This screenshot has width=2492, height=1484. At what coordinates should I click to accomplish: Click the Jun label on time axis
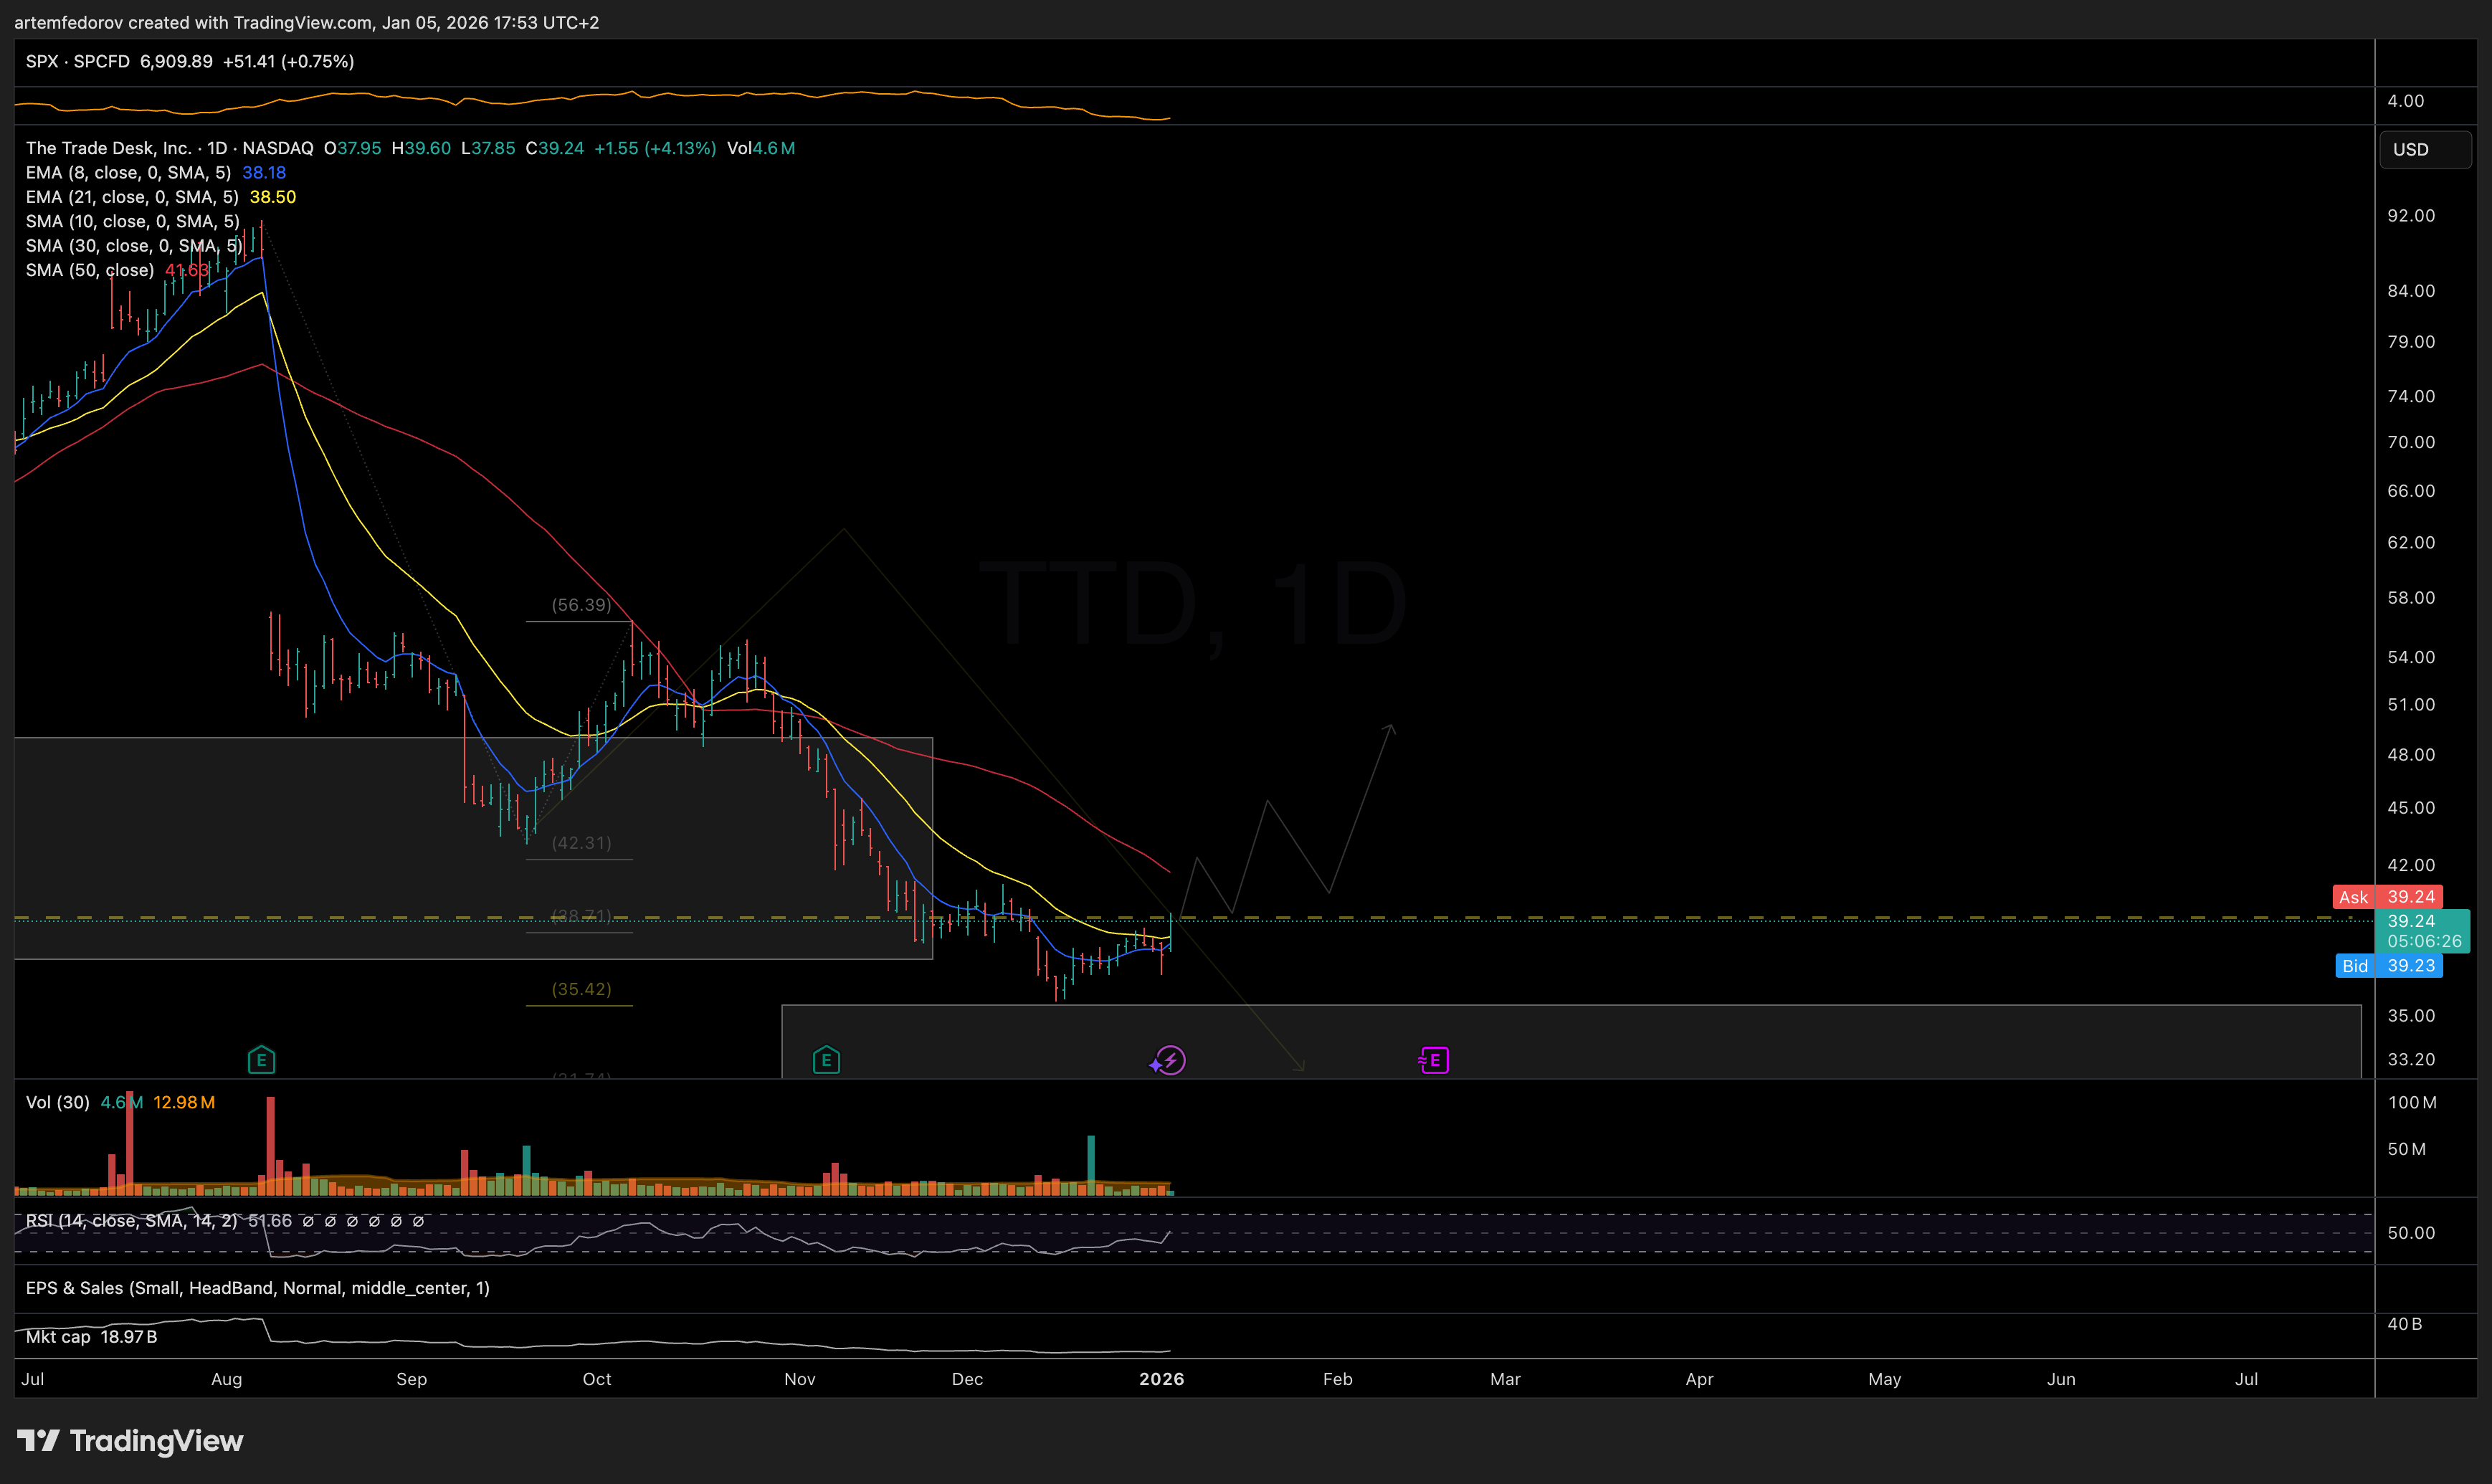(2061, 1379)
